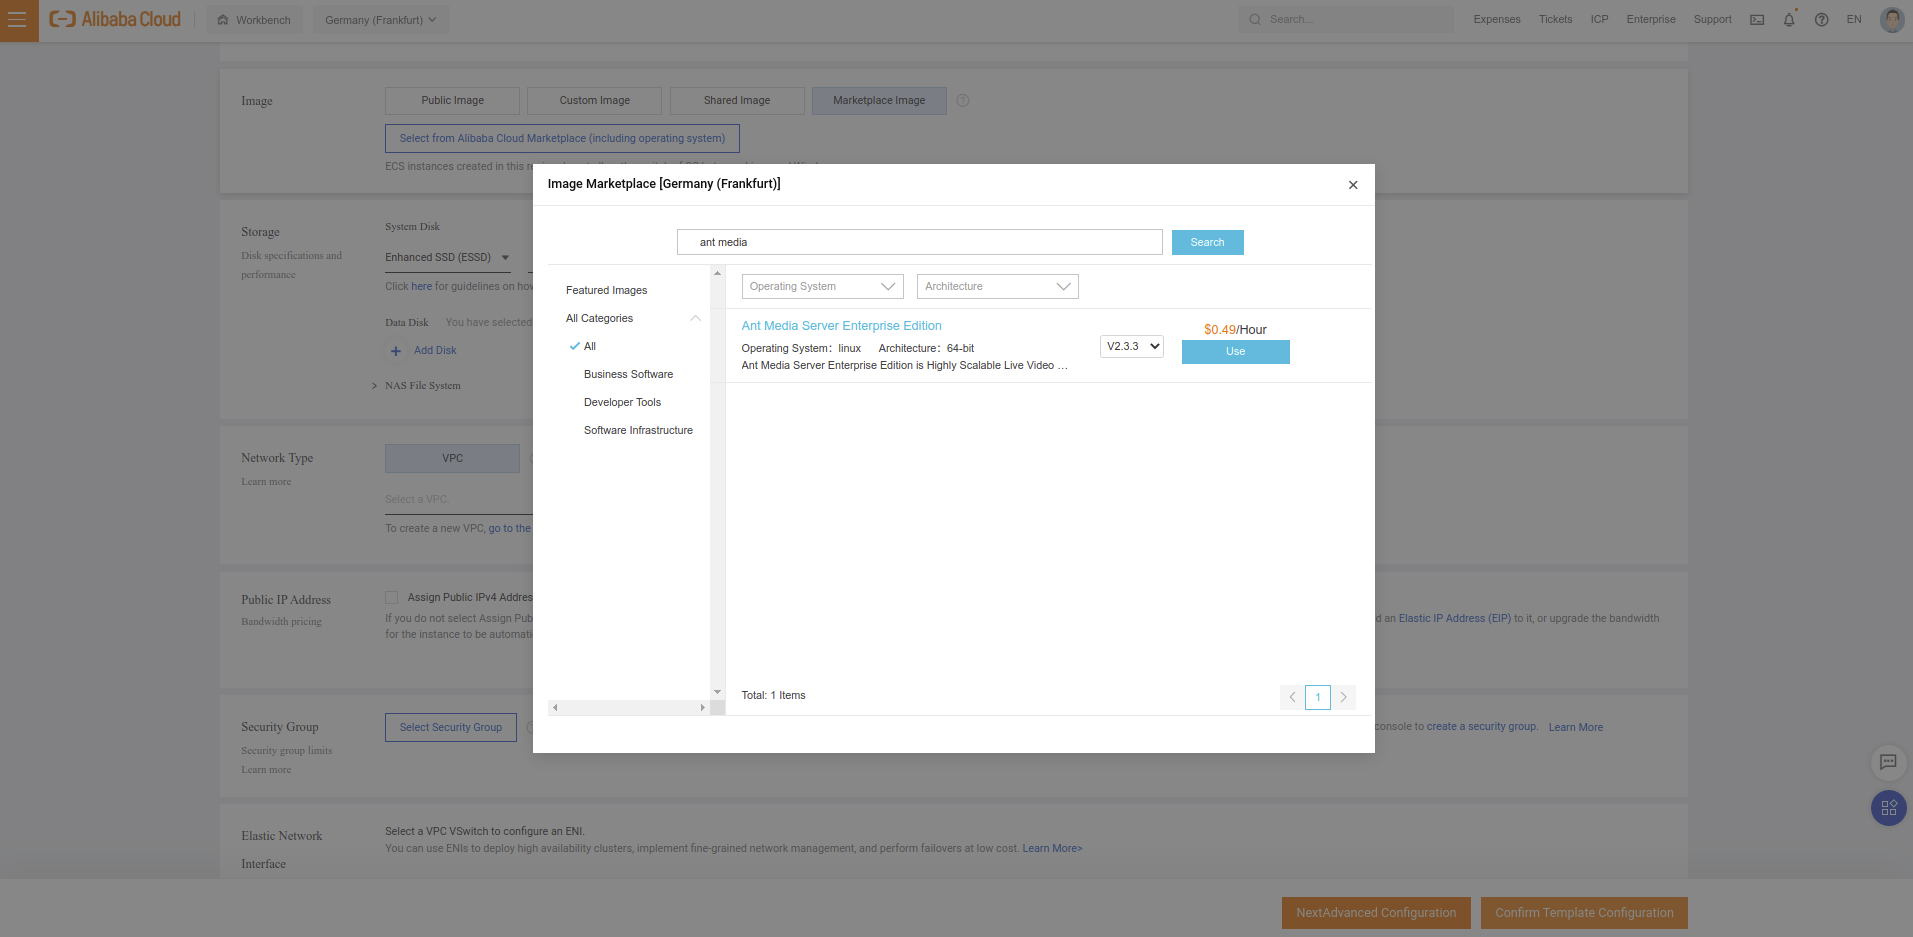Close the Image Marketplace dialog
The image size is (1913, 937).
[x=1353, y=185]
